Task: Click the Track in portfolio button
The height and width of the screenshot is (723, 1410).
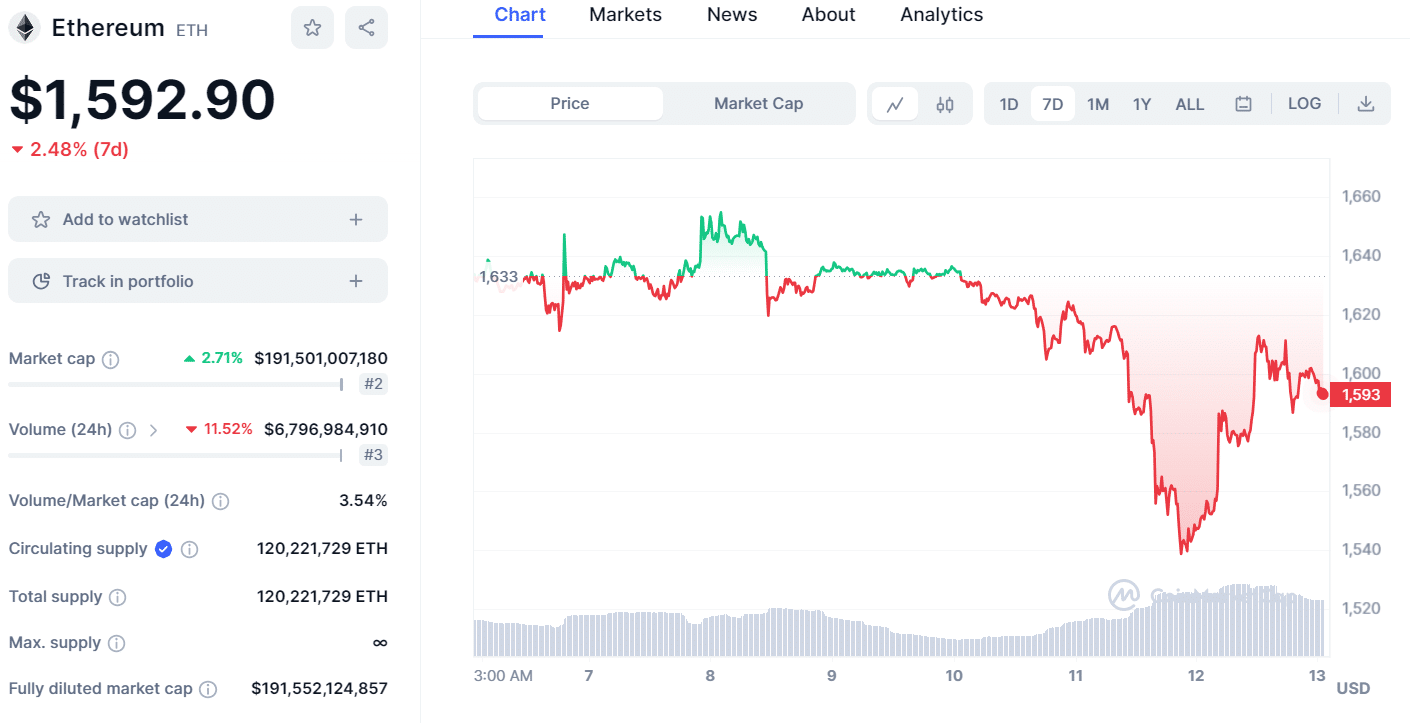Action: coord(198,281)
